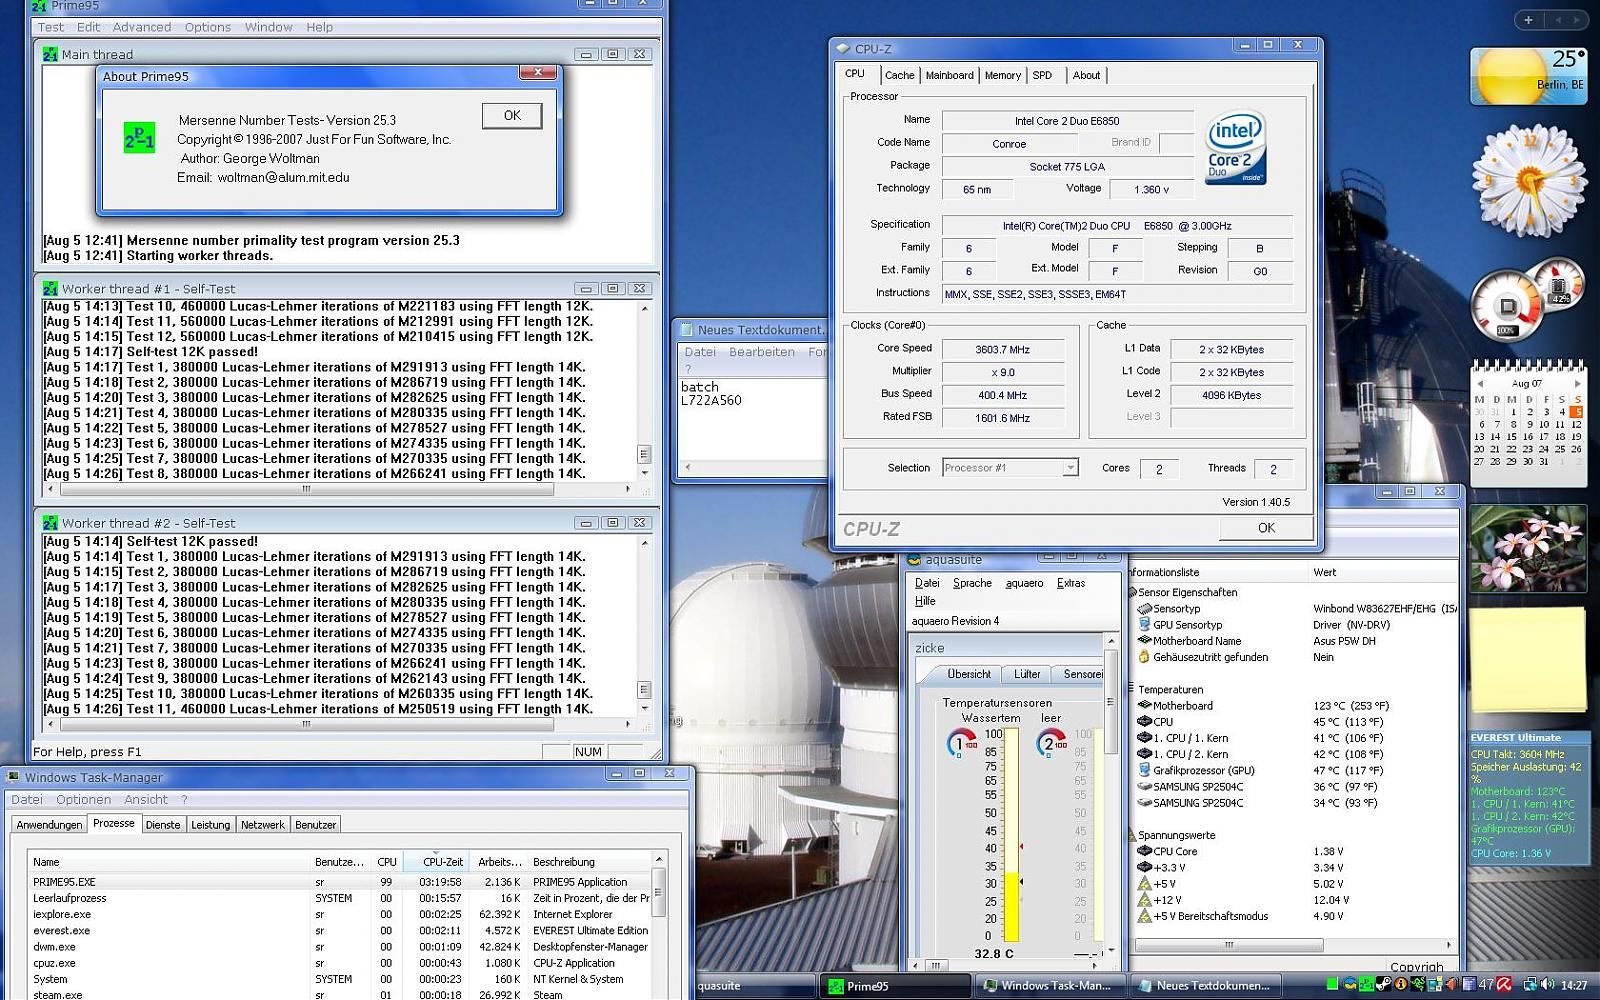
Task: Click OK button in CPU-Z window
Action: pos(1266,528)
